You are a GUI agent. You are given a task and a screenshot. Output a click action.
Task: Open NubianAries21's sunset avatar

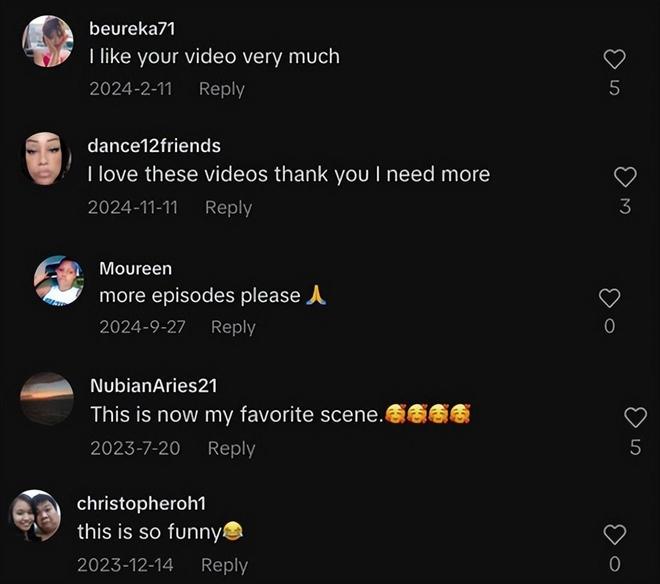click(47, 398)
